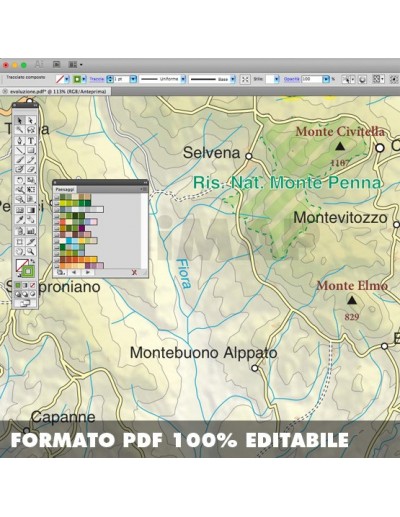Open the opacity percentage dropdown

click(x=326, y=79)
